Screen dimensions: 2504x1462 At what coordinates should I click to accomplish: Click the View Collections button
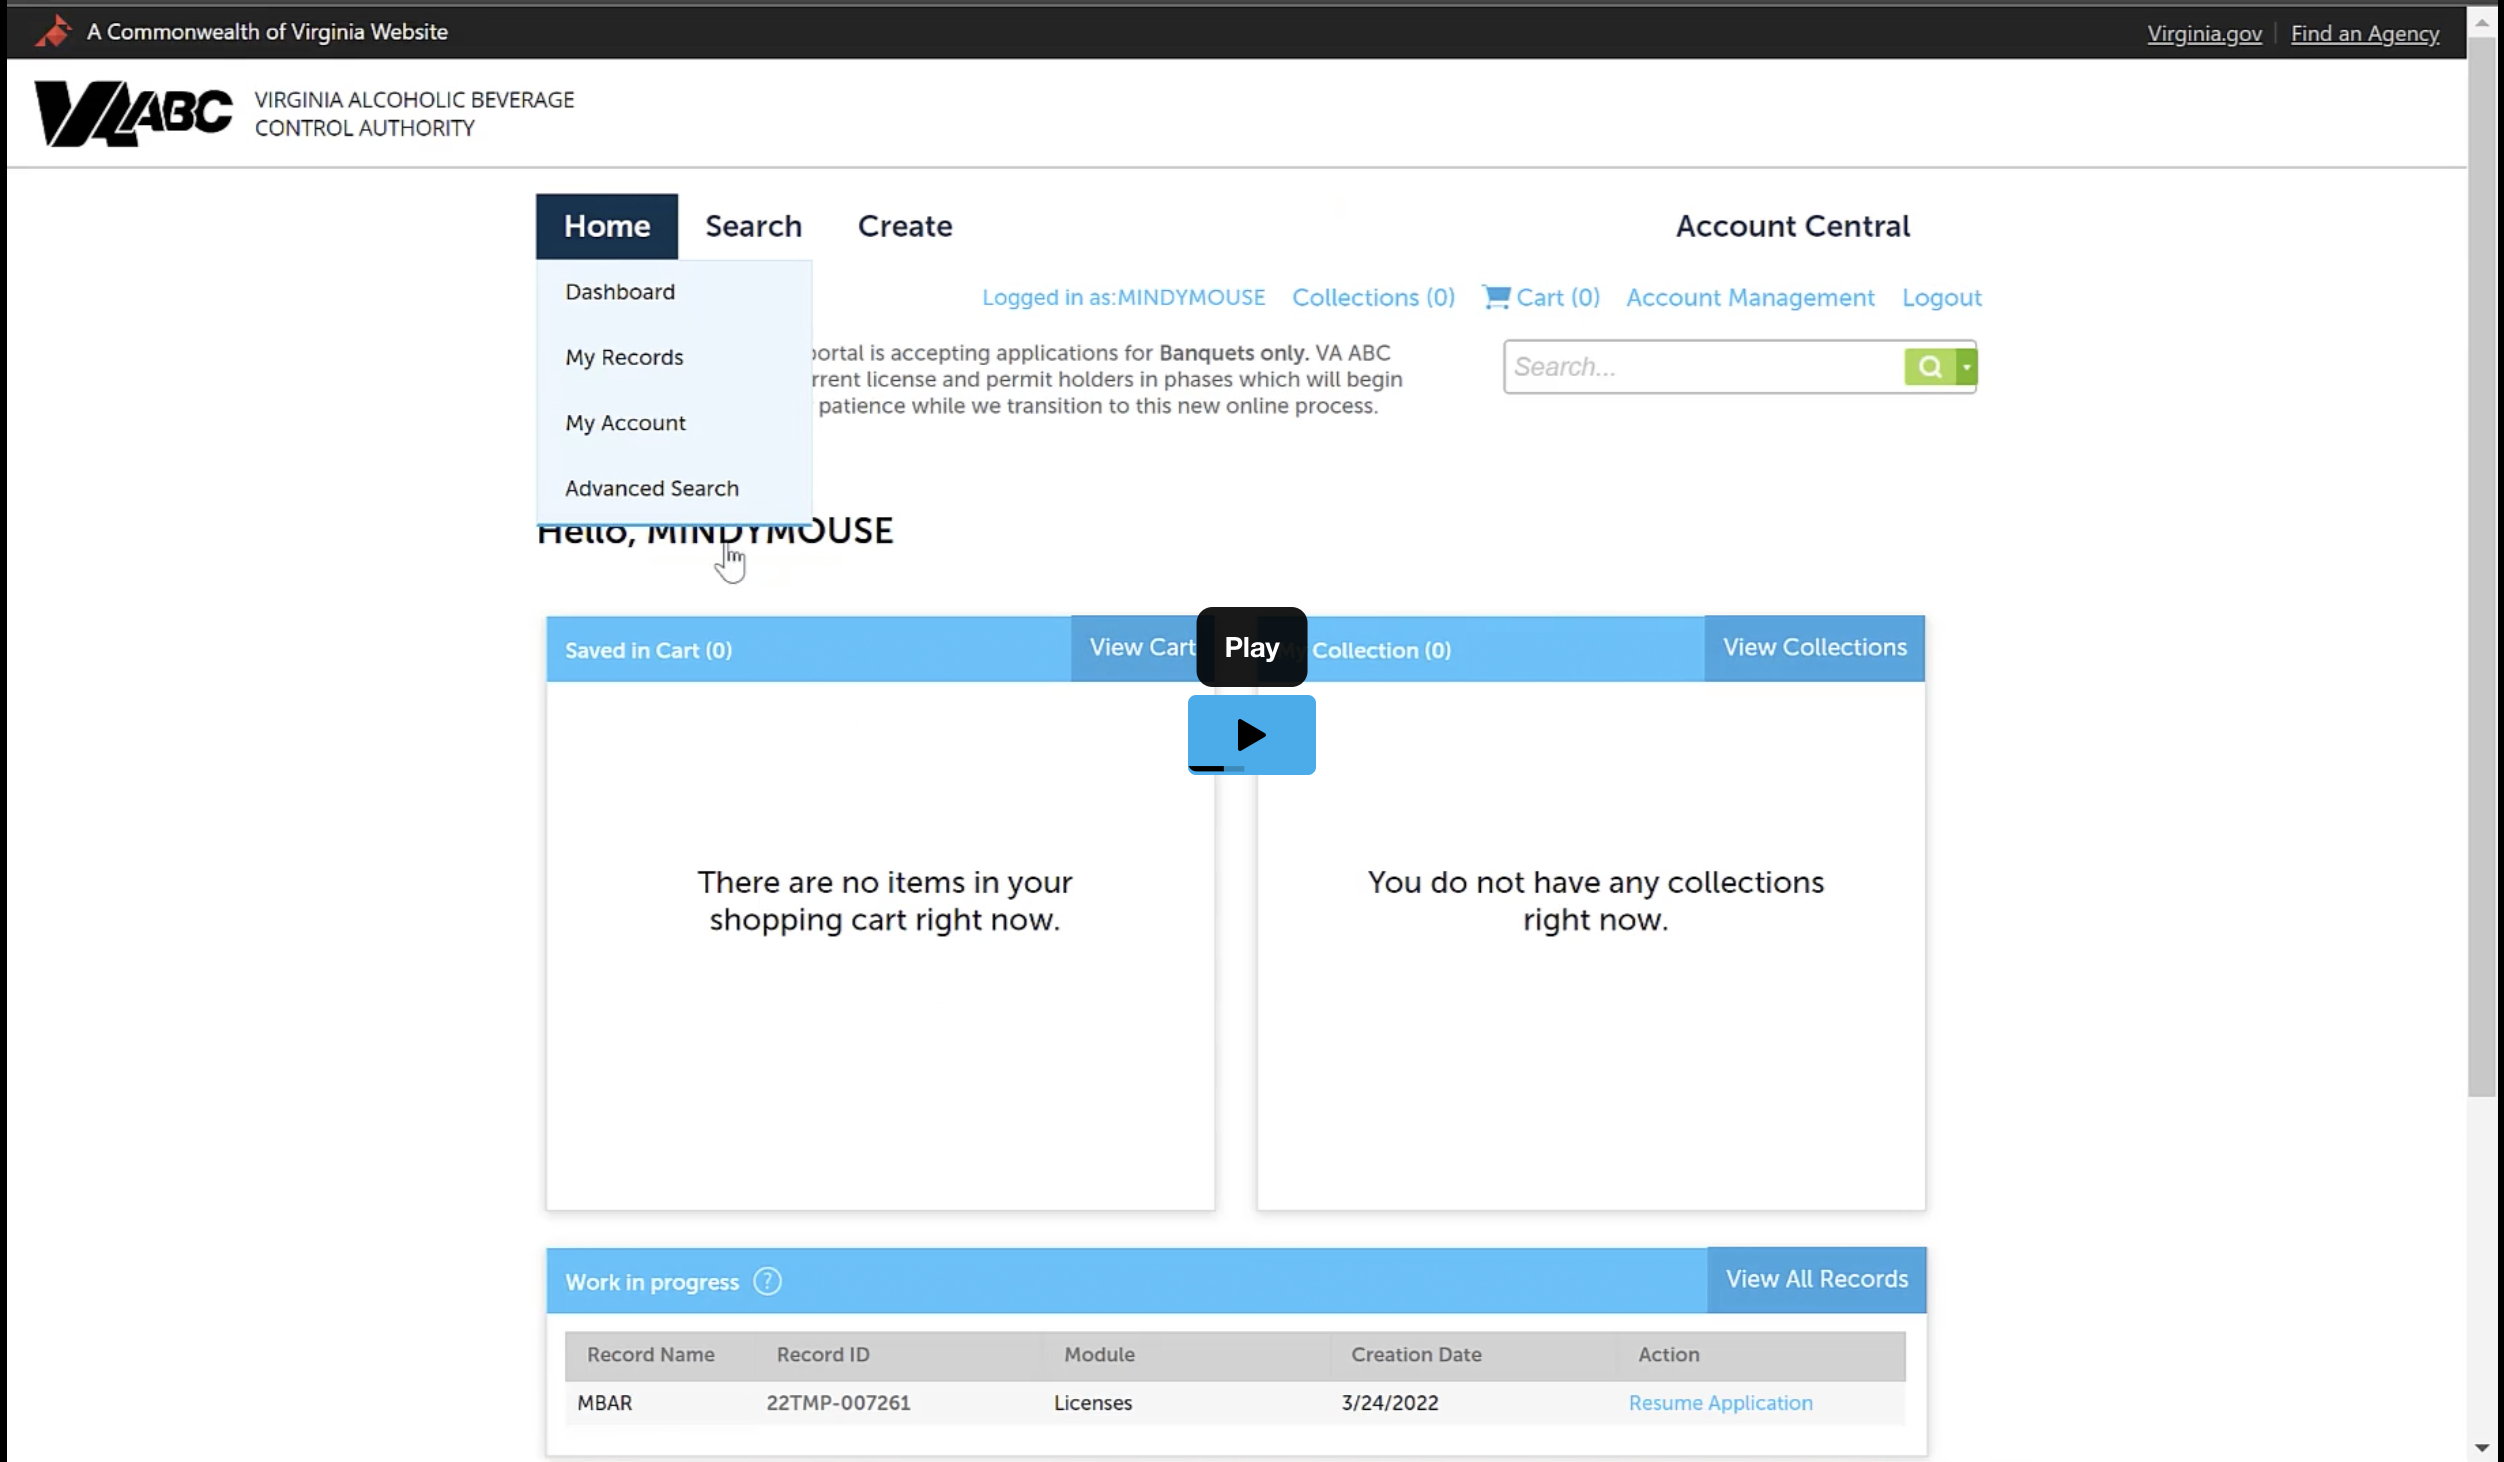point(1813,647)
